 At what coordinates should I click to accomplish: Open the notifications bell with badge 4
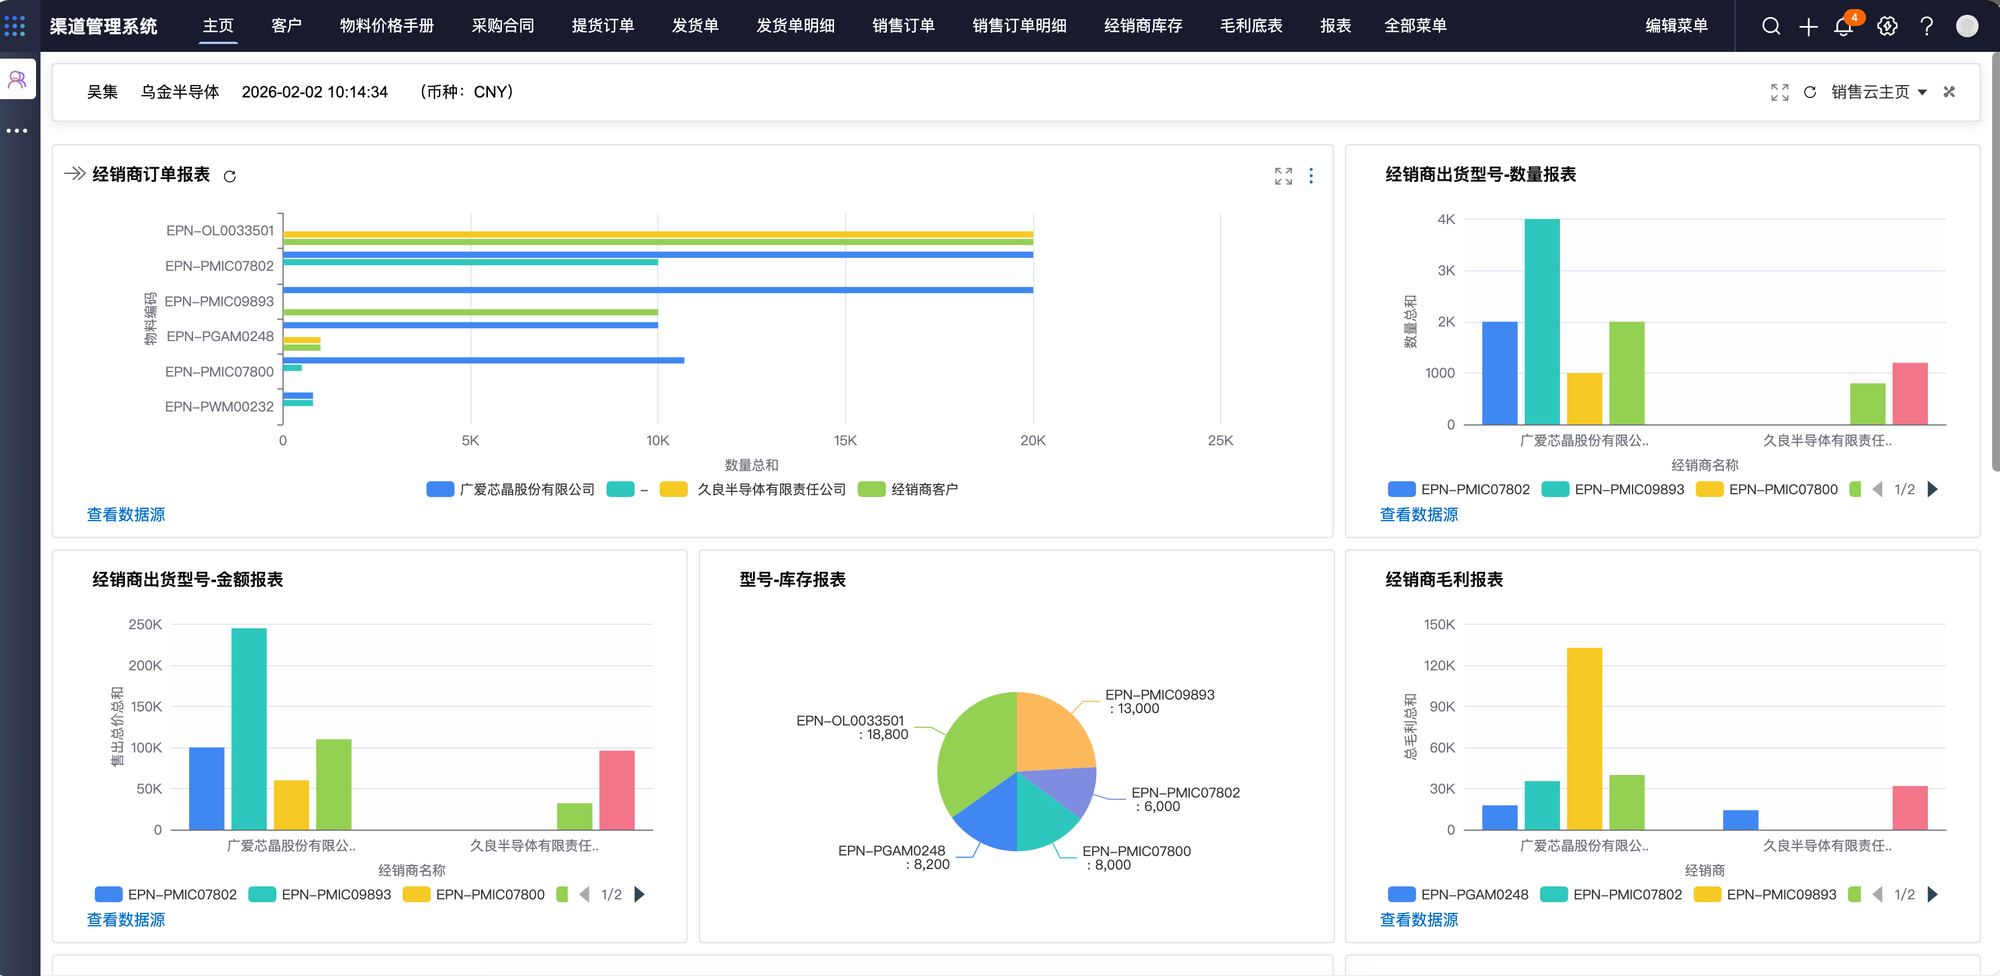[1844, 27]
